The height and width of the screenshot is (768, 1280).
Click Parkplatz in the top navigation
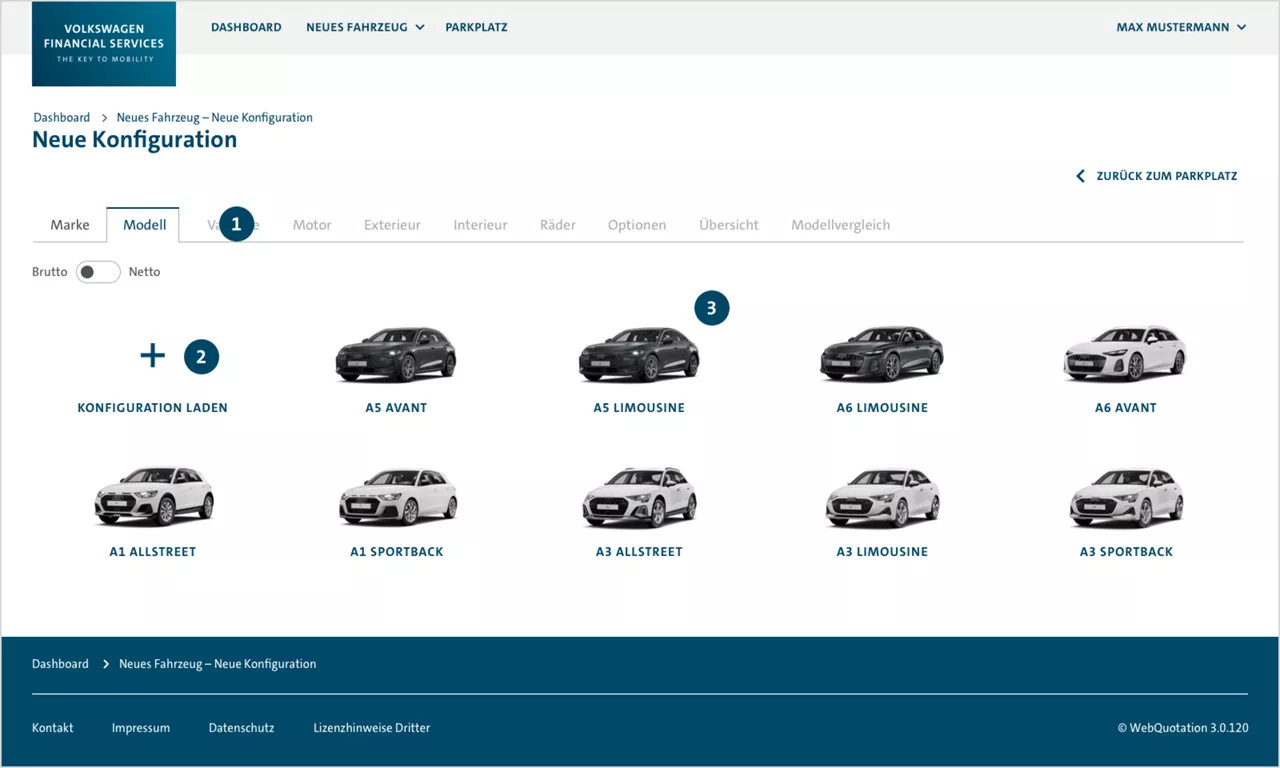pyautogui.click(x=476, y=27)
